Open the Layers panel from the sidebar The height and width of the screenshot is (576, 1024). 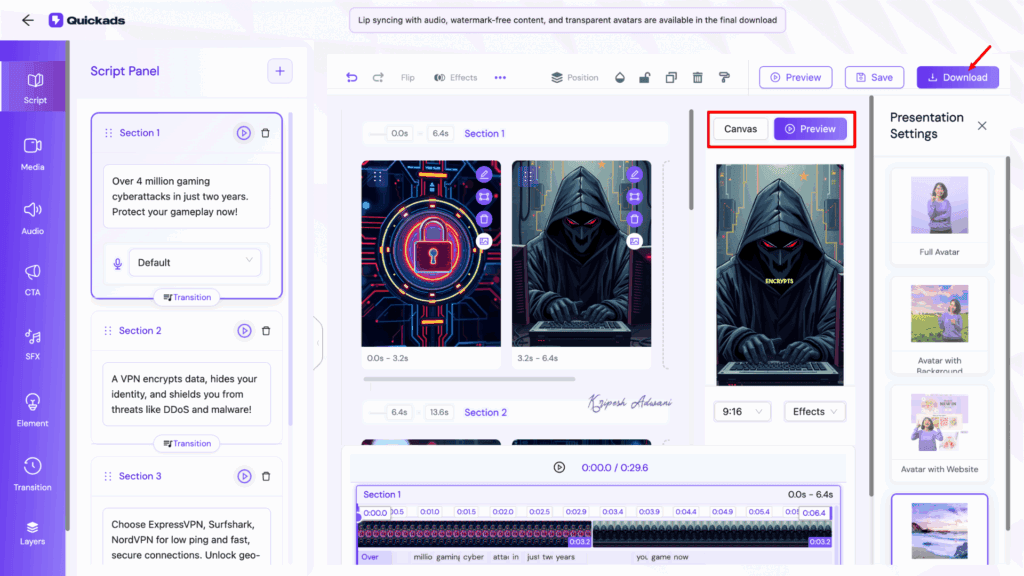coord(32,534)
